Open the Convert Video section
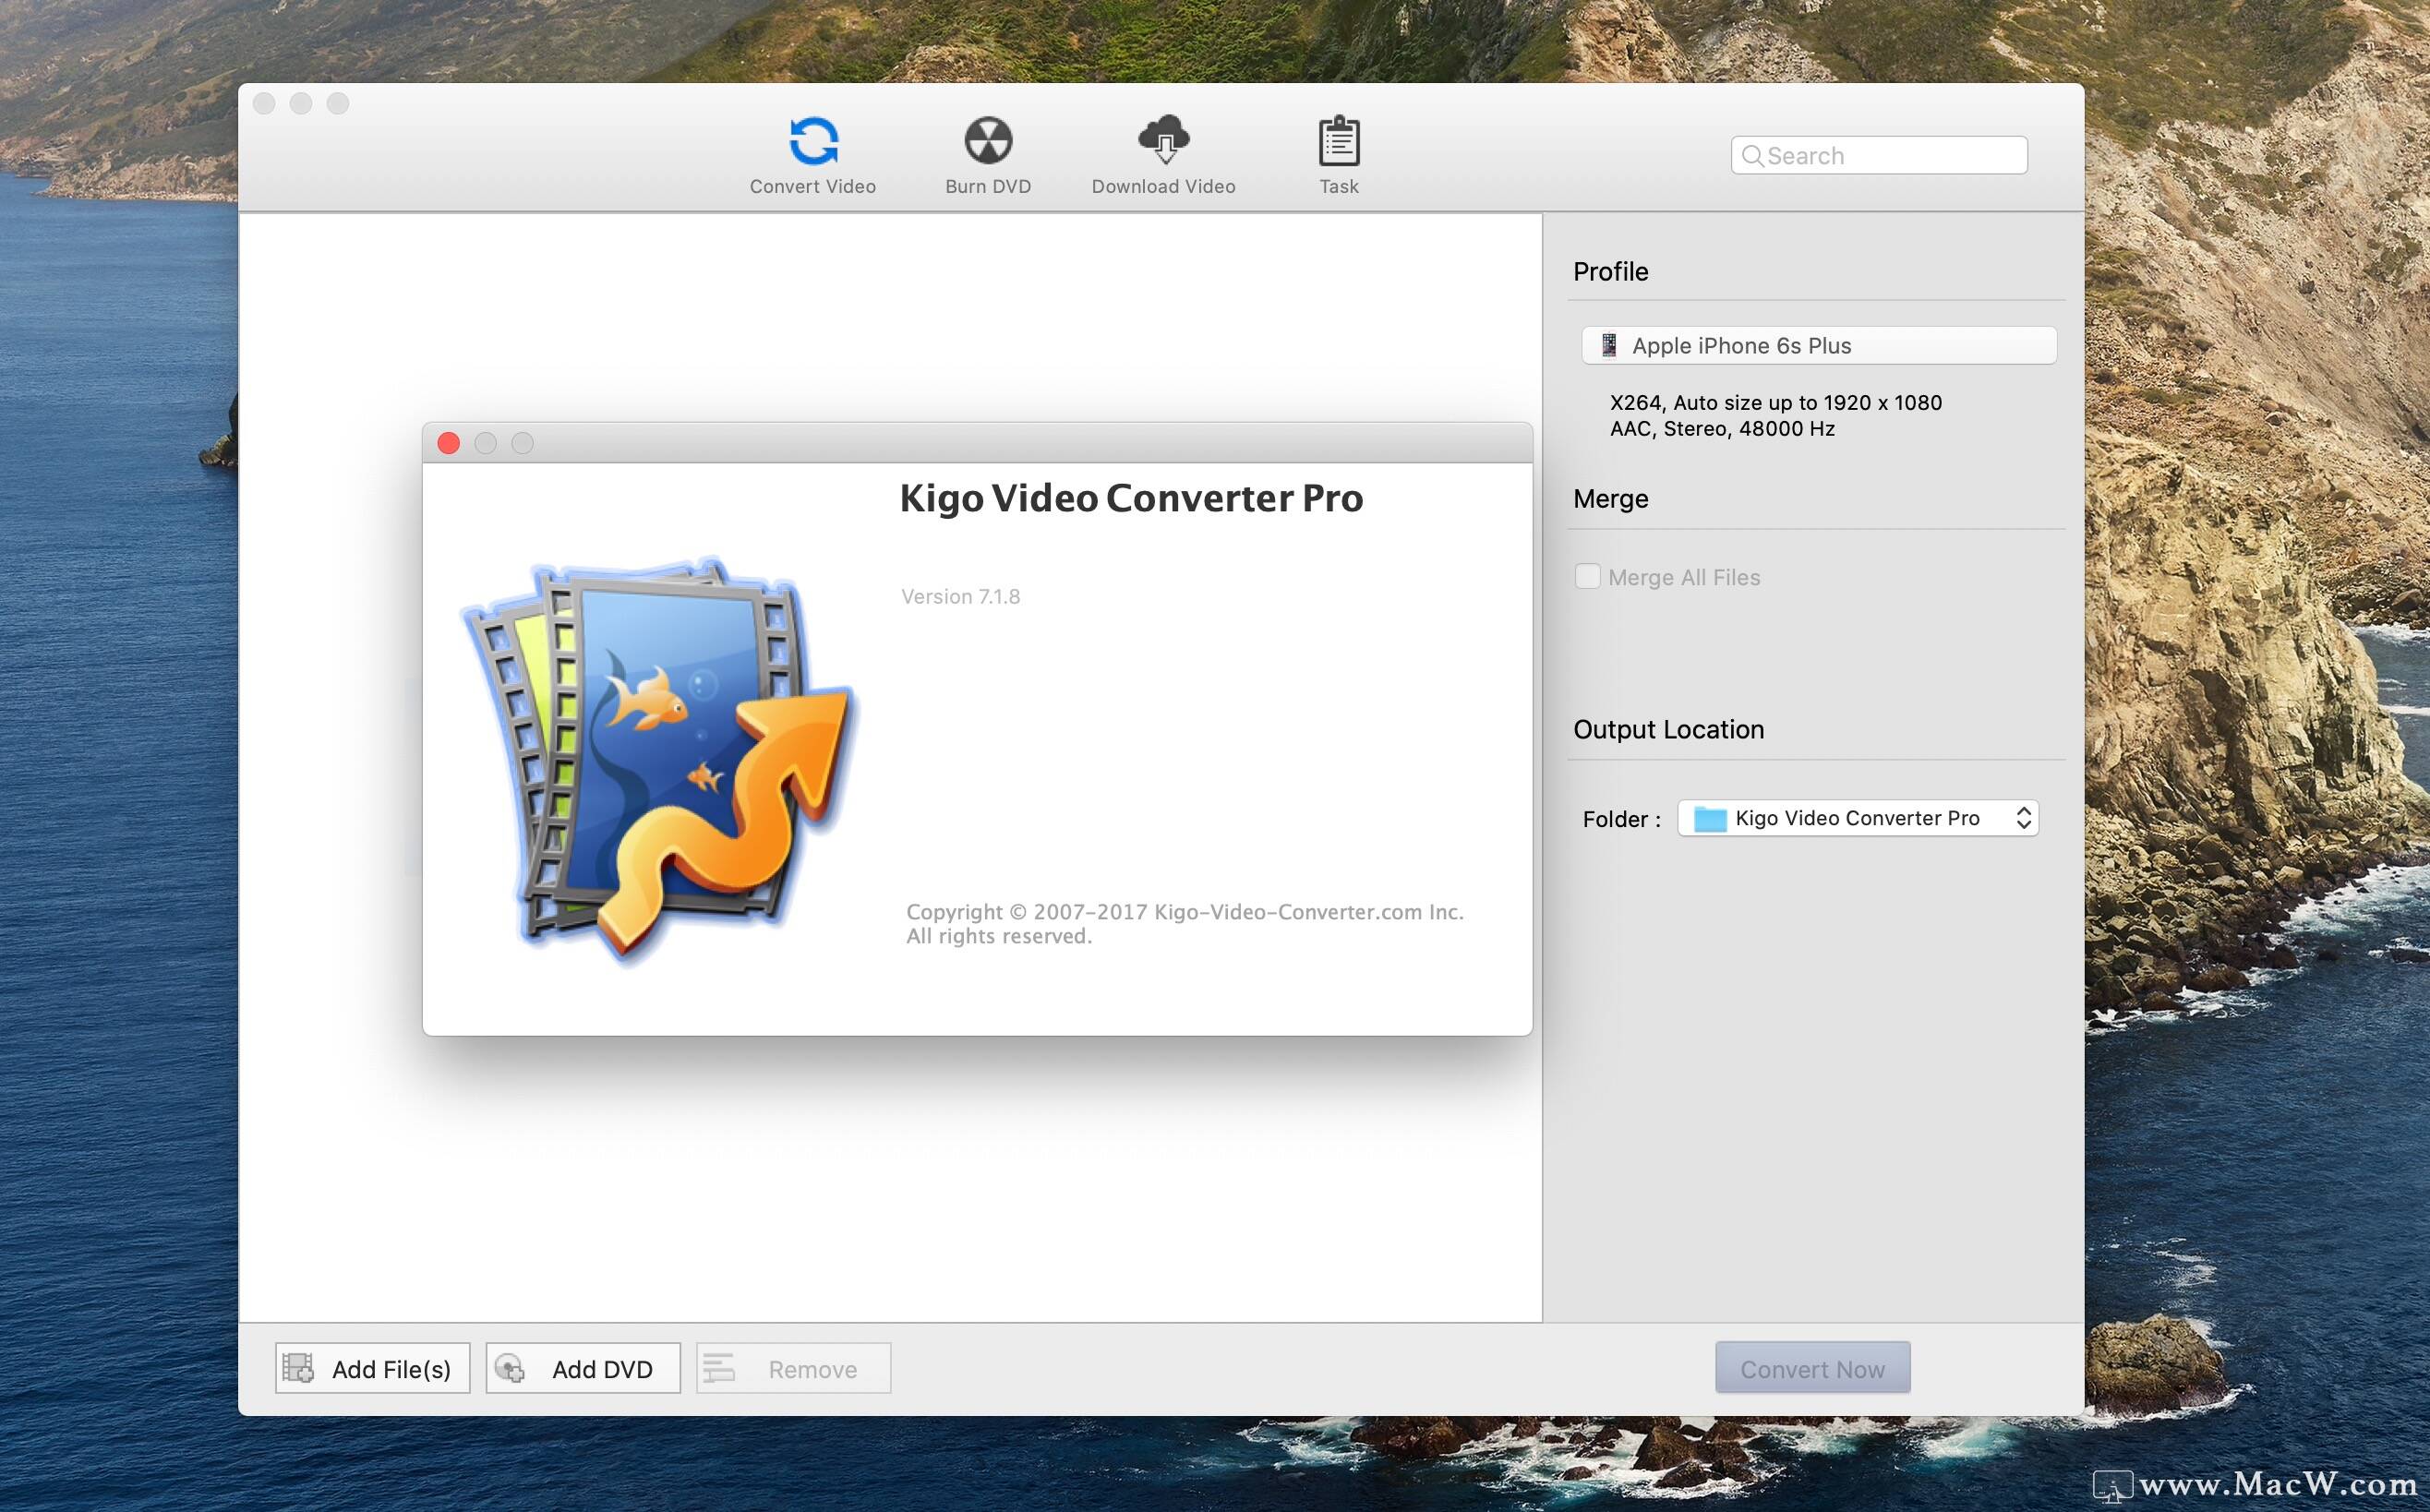This screenshot has width=2430, height=1512. coord(812,156)
